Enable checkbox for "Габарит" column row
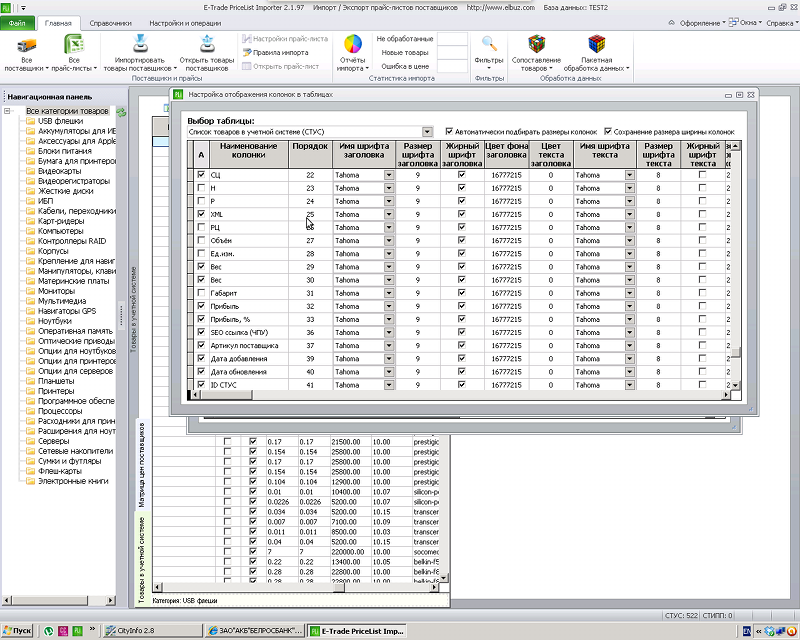The image size is (800, 640). click(201, 293)
